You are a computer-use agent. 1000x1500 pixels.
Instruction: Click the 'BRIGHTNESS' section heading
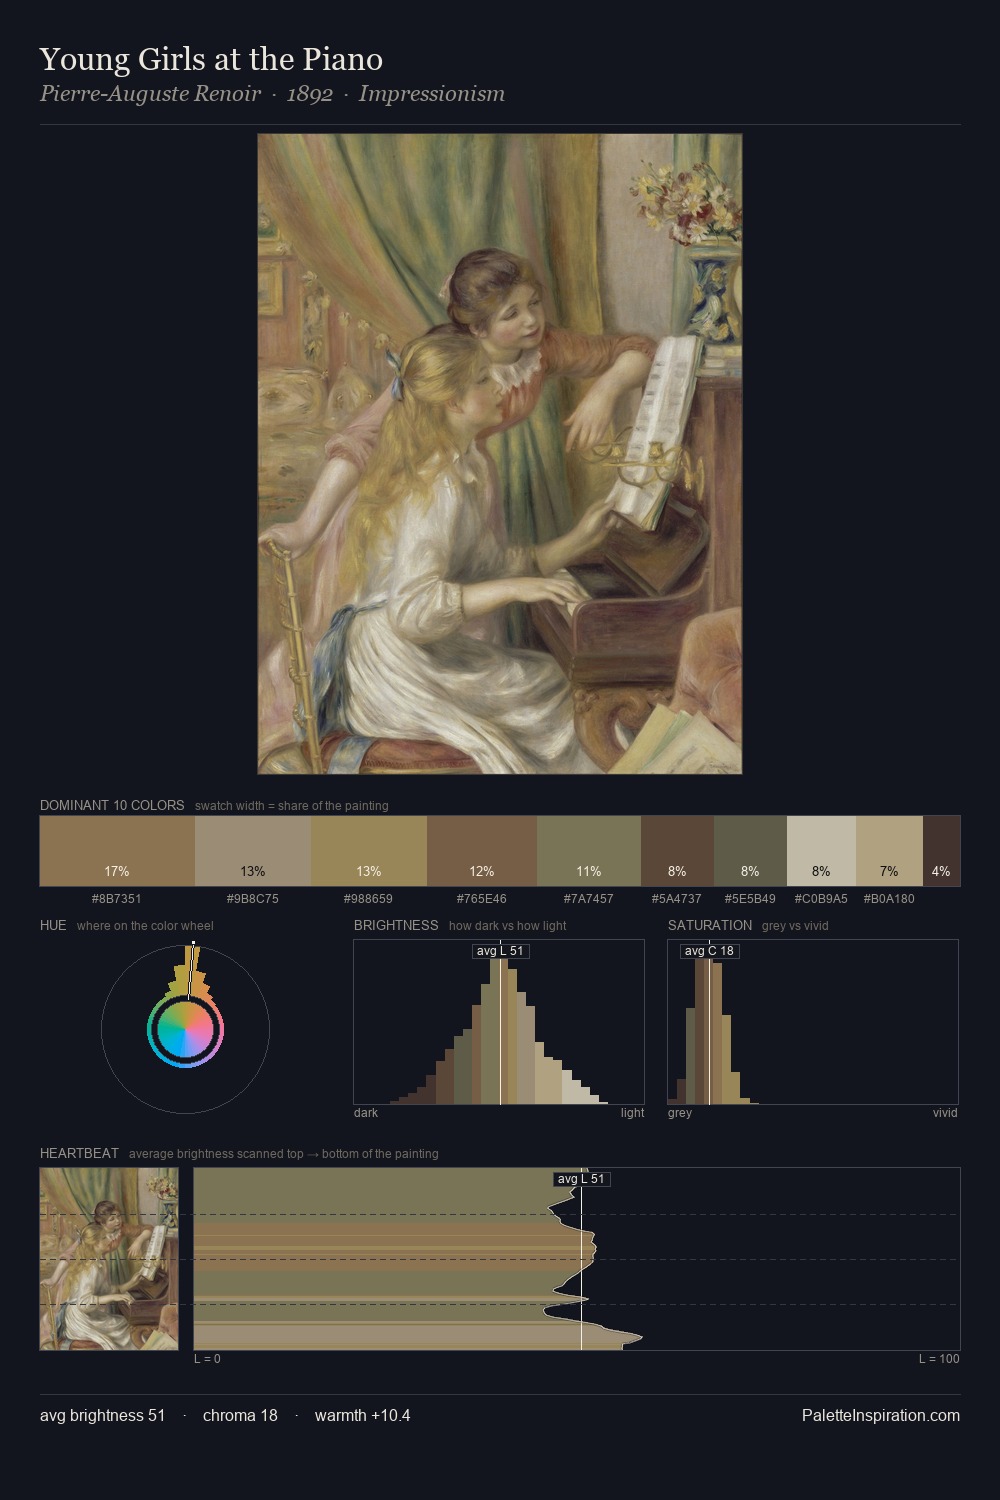click(x=396, y=925)
